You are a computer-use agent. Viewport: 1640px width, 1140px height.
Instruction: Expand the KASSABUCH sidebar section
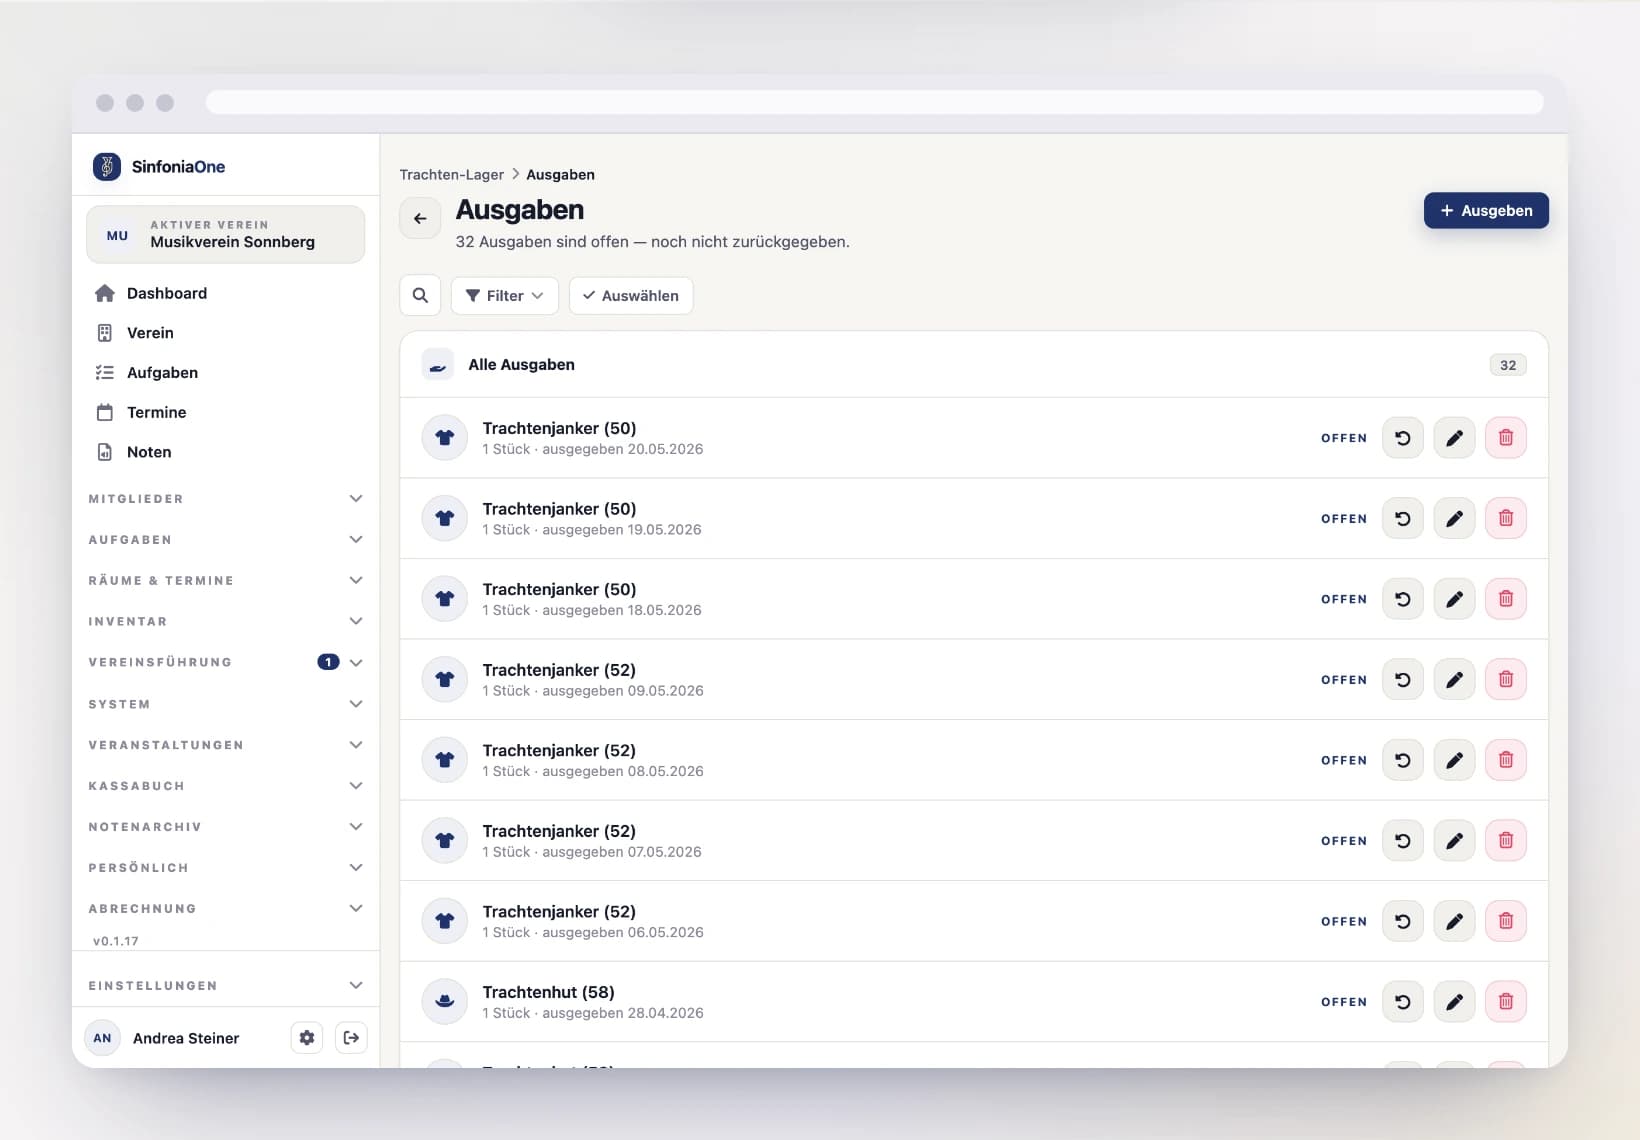pyautogui.click(x=225, y=786)
